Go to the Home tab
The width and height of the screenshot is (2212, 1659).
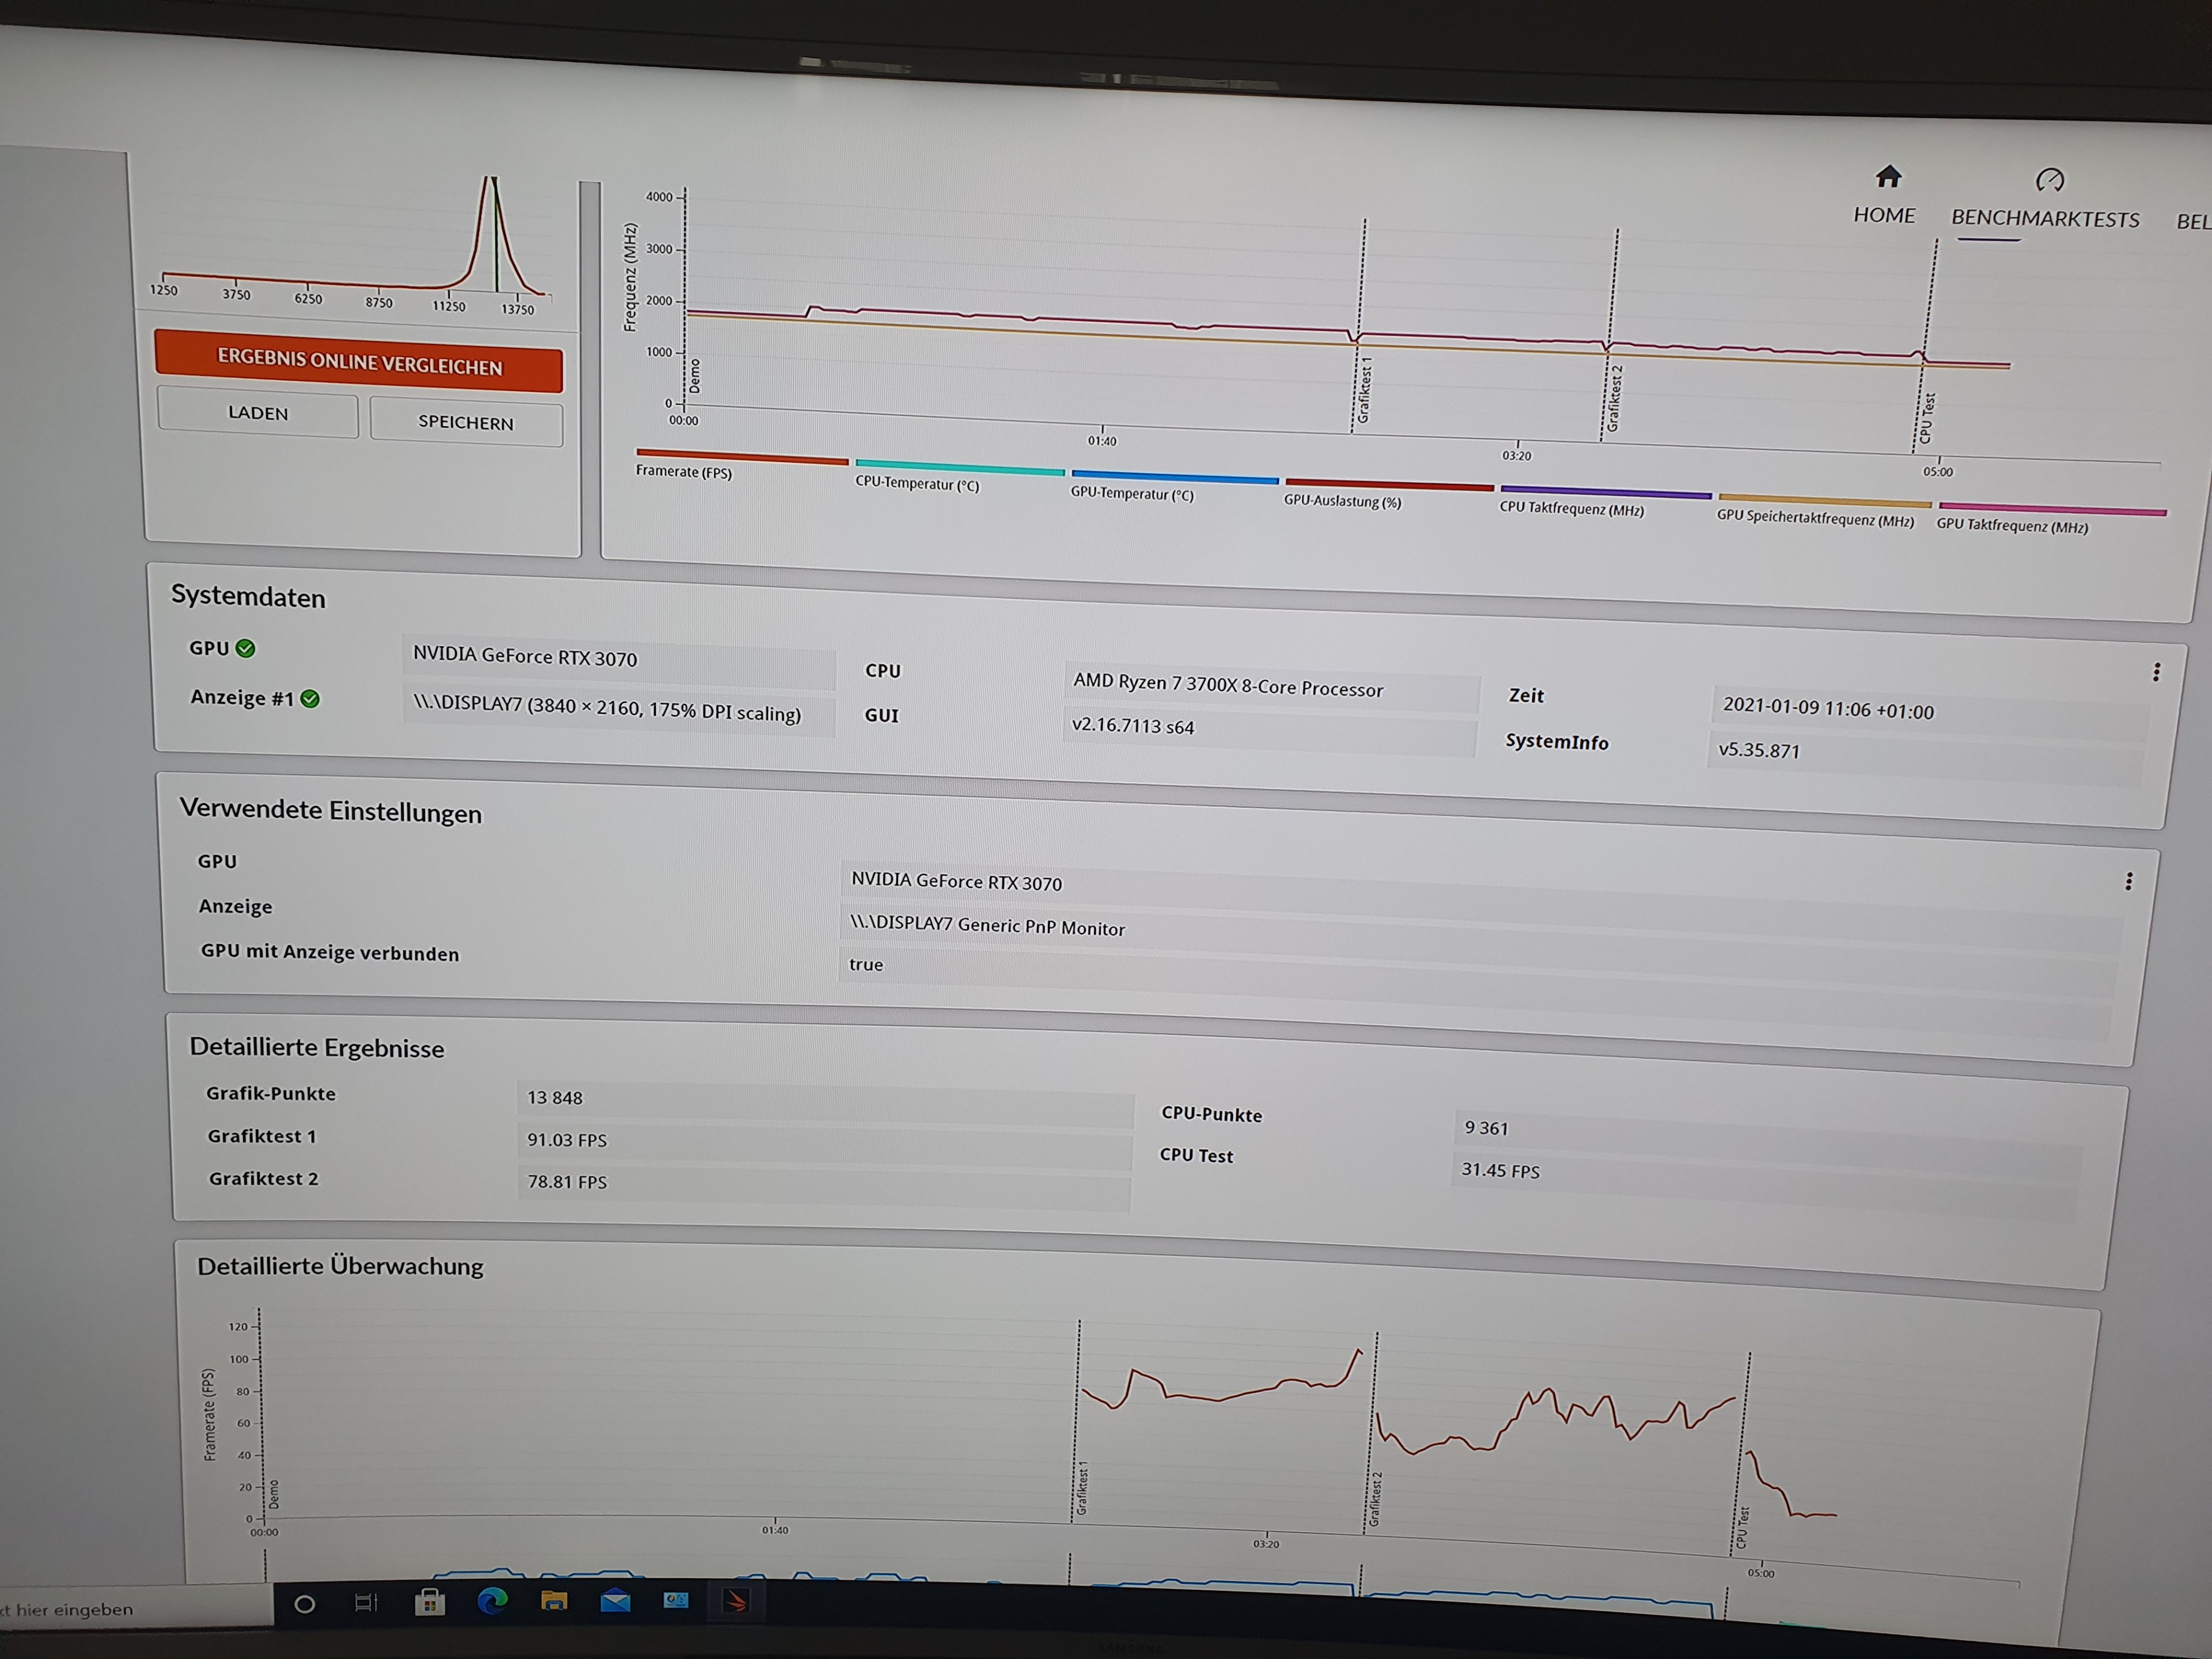point(1884,215)
